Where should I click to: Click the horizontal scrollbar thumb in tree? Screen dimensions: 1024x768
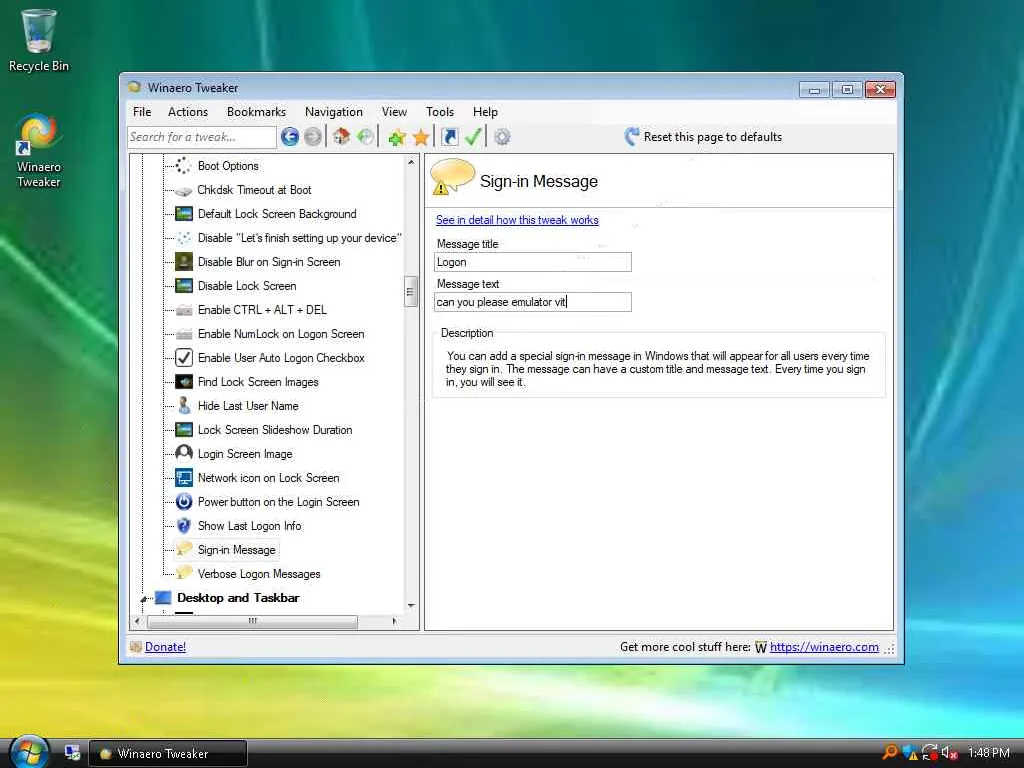pyautogui.click(x=253, y=621)
